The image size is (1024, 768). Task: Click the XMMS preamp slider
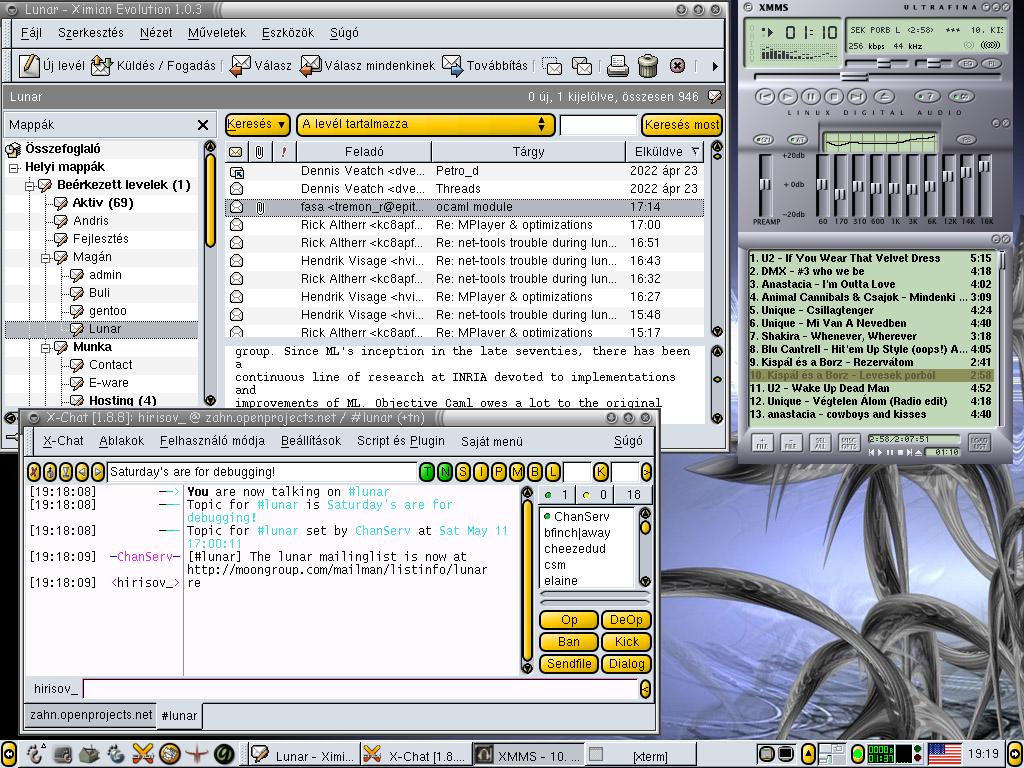tap(766, 186)
